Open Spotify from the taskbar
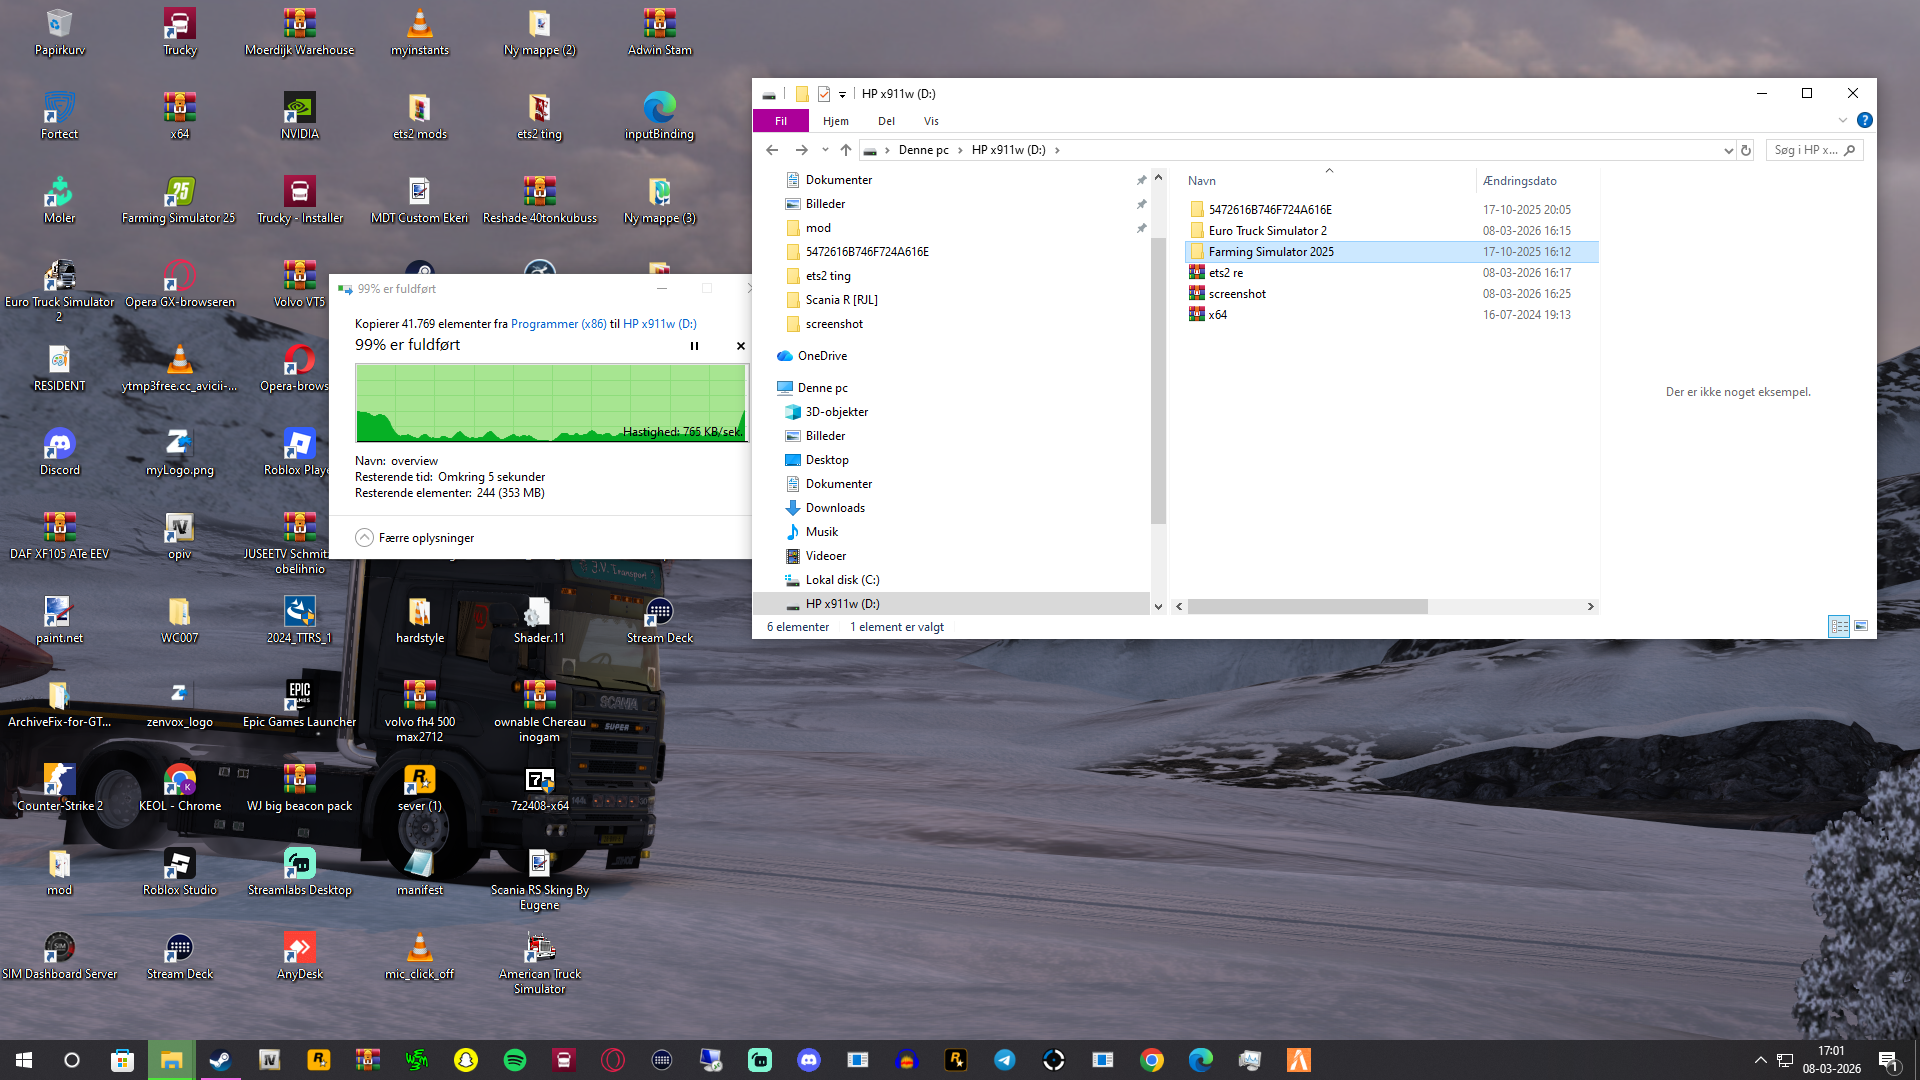This screenshot has height=1080, width=1920. point(515,1060)
